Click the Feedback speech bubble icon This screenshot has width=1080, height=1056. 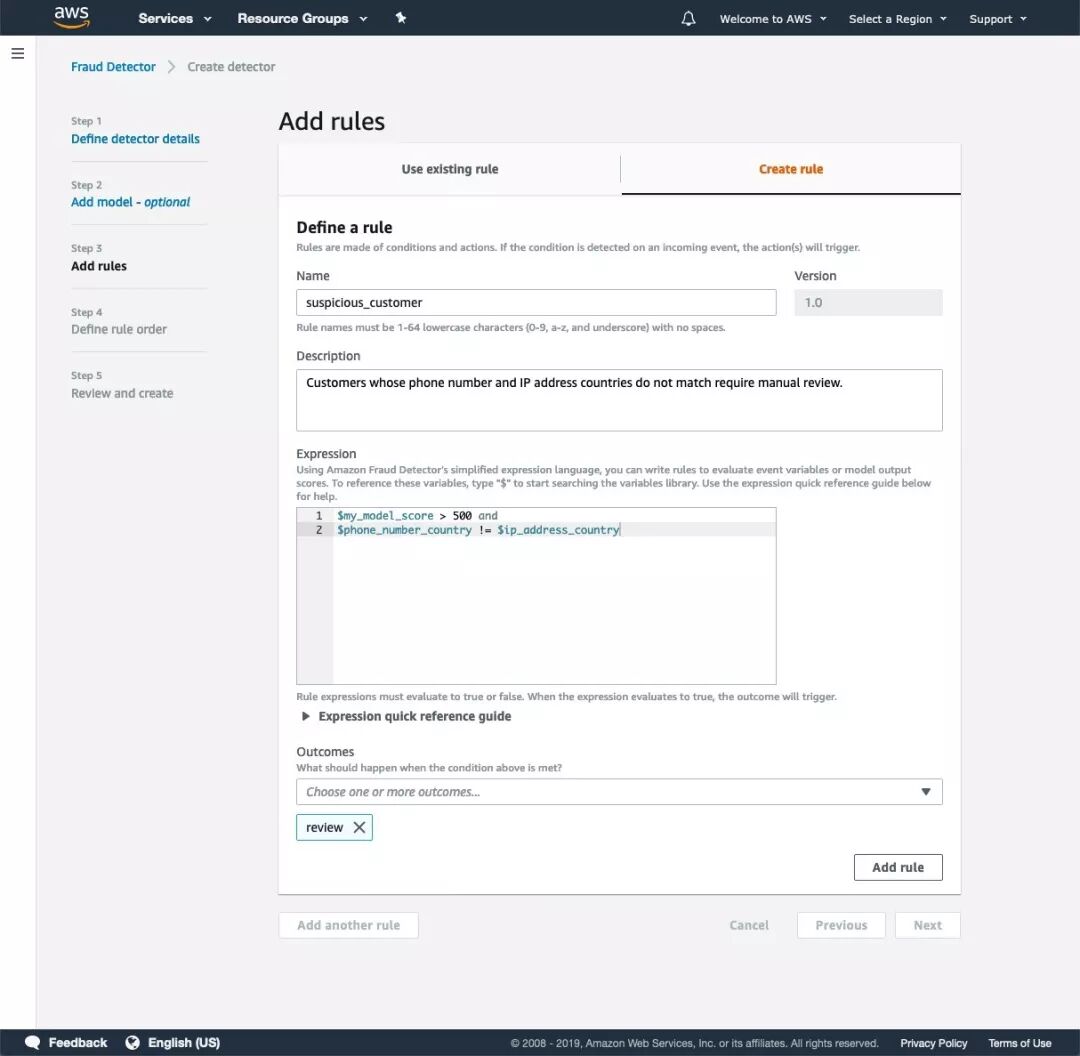pyautogui.click(x=32, y=1042)
